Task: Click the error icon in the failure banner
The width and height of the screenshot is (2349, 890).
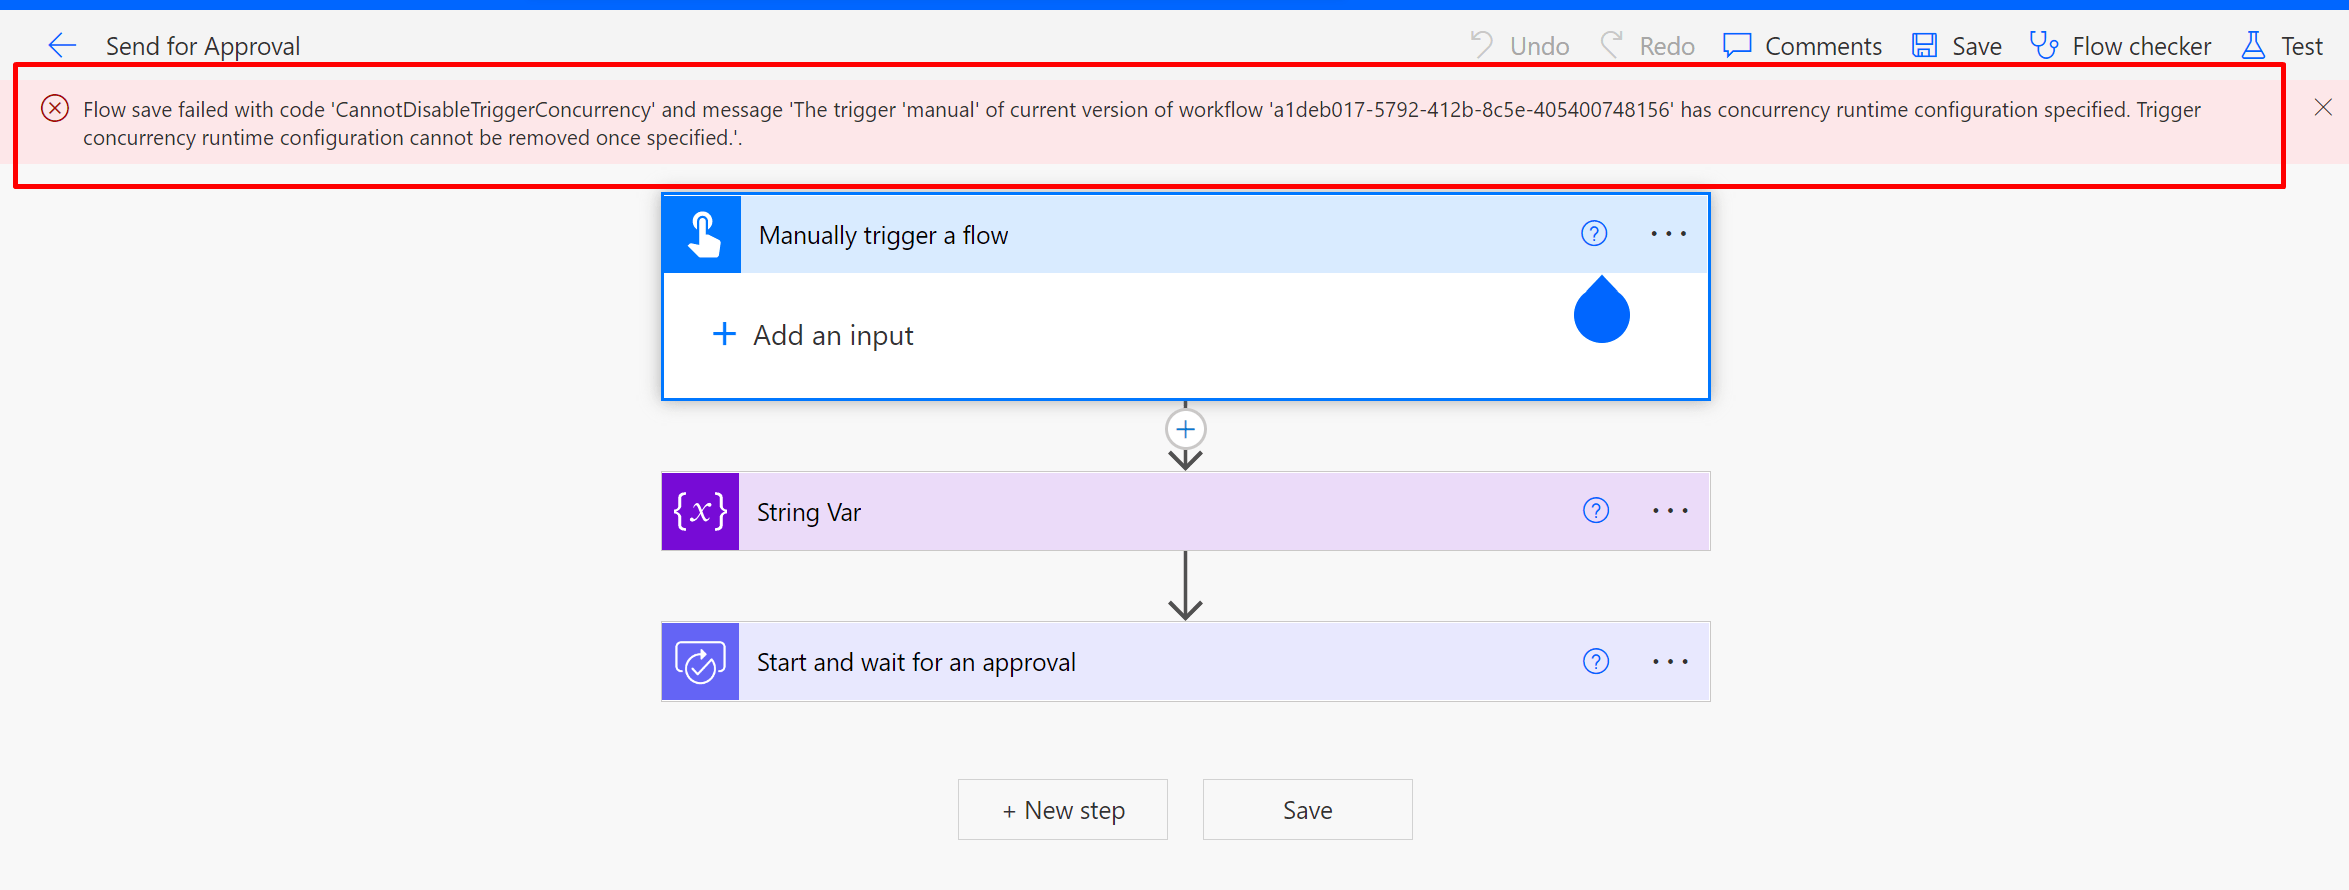Action: (x=55, y=108)
